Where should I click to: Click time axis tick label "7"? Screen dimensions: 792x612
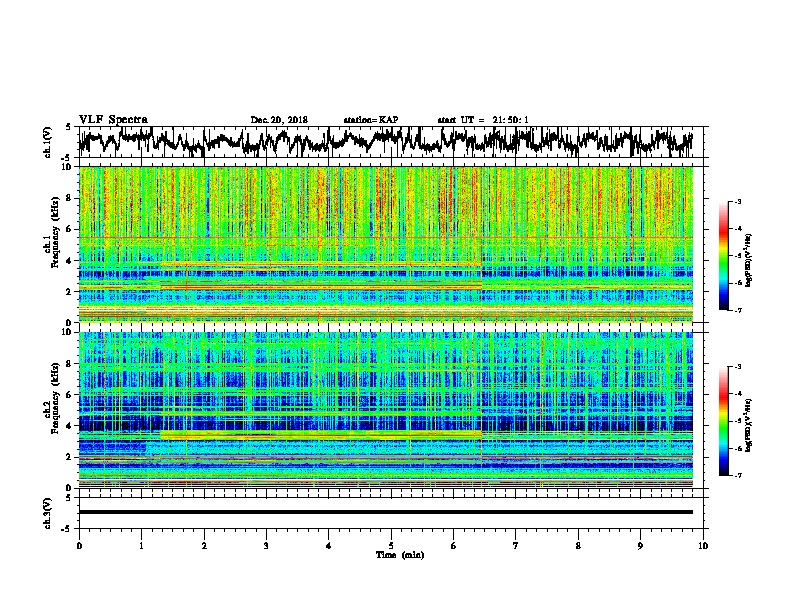[x=516, y=546]
